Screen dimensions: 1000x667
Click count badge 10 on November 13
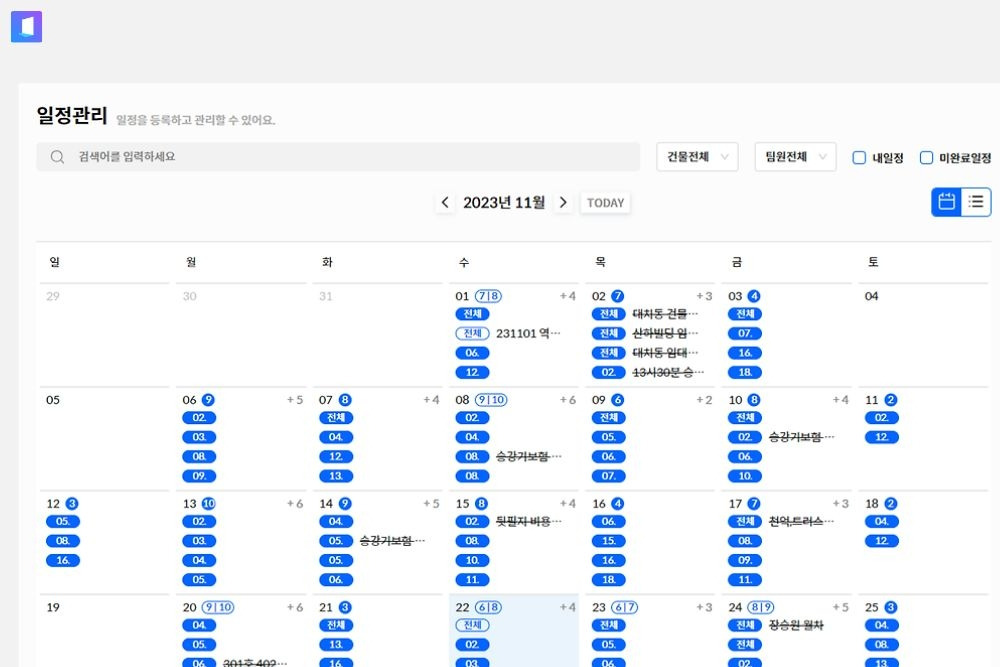[209, 504]
